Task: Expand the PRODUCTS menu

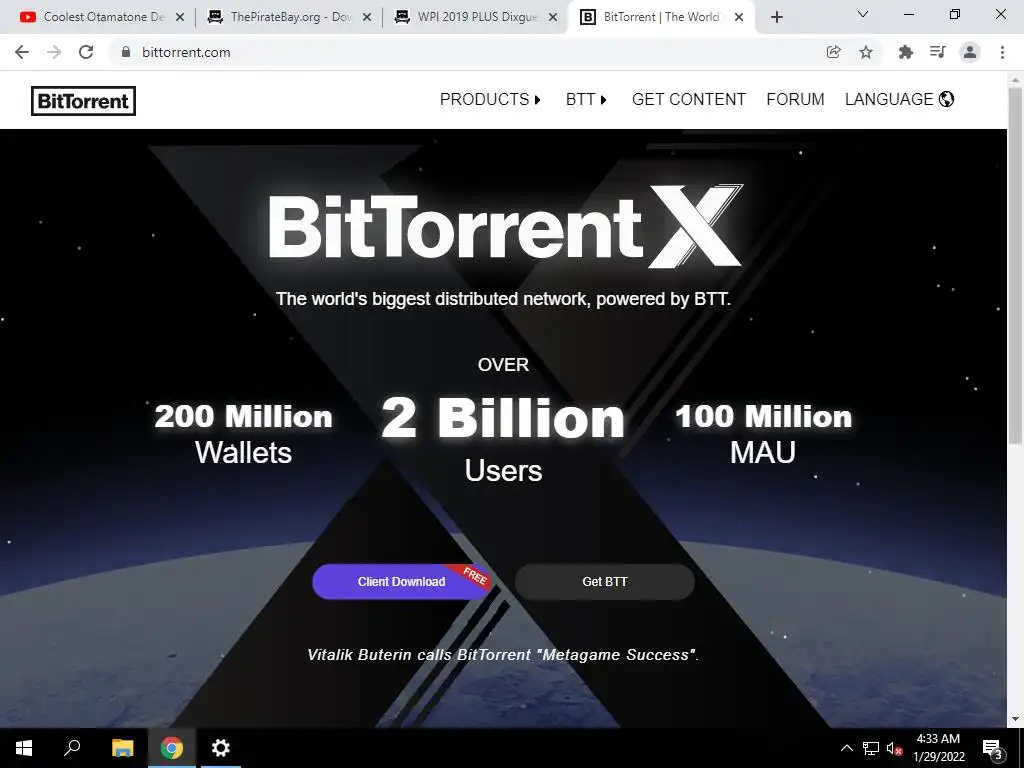Action: tap(490, 99)
